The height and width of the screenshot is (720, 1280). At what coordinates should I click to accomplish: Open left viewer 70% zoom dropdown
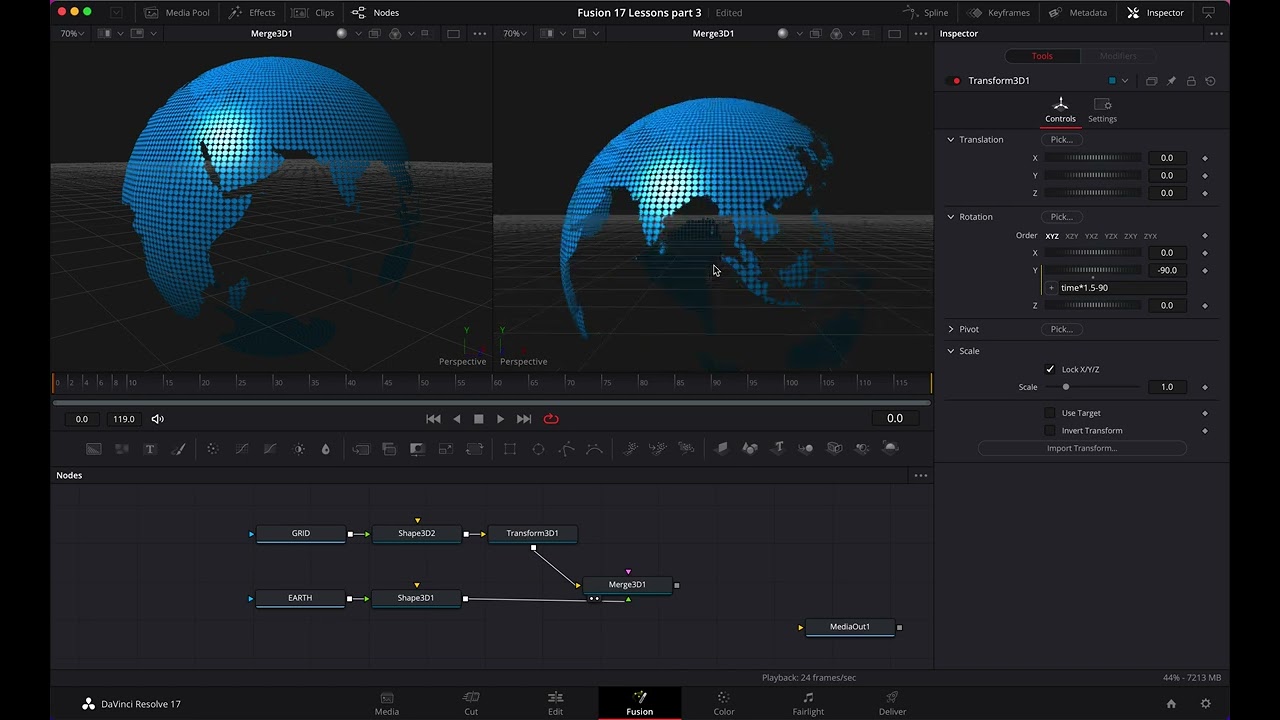(x=72, y=34)
